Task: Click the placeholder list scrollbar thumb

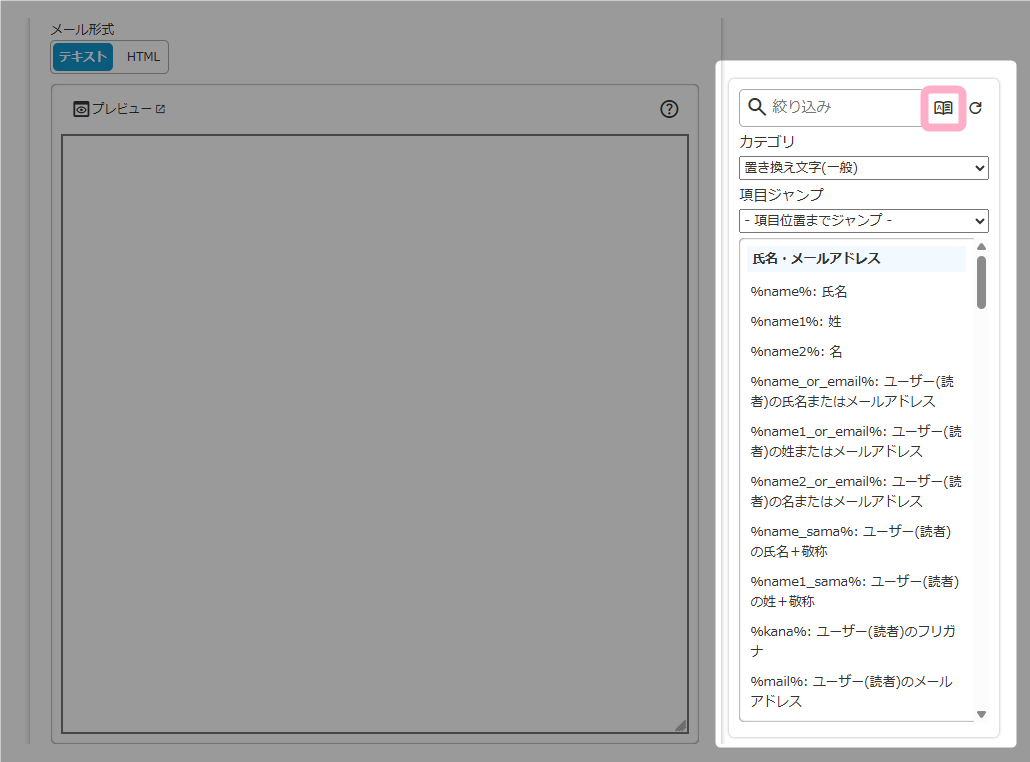Action: tap(981, 282)
